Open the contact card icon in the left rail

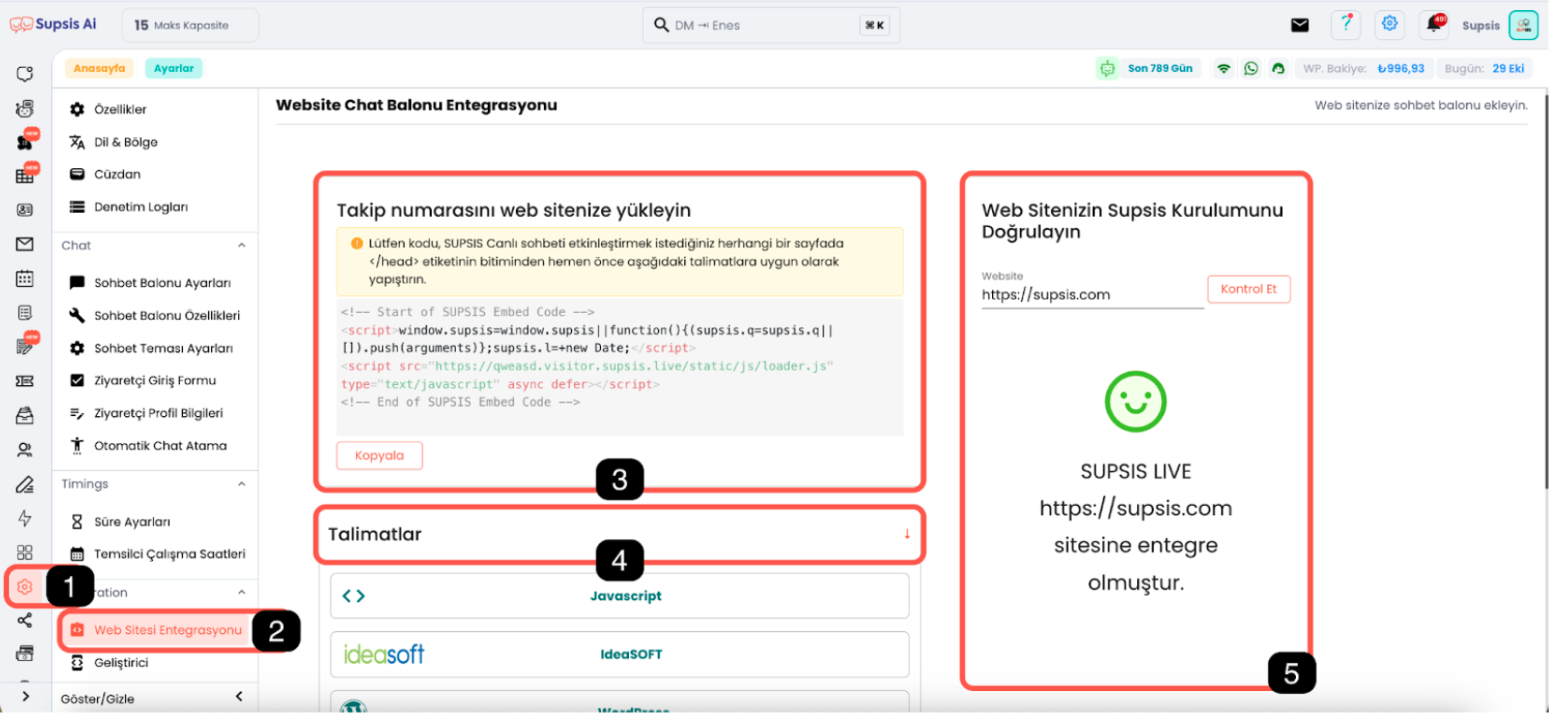[25, 210]
